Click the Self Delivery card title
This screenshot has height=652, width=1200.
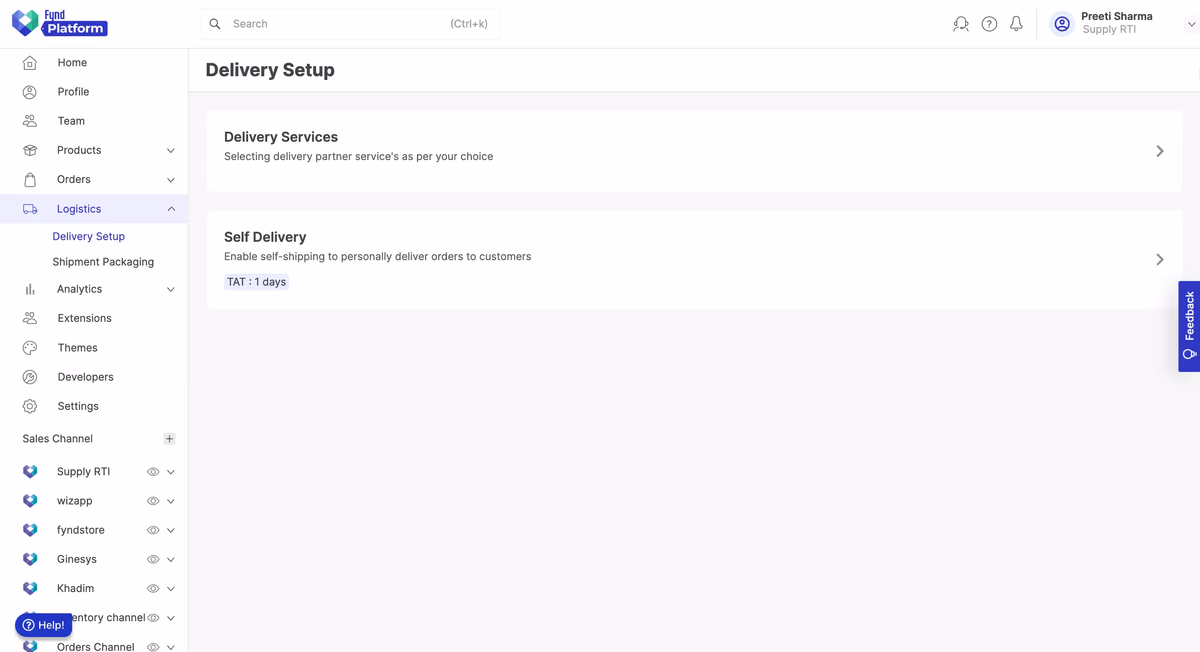pyautogui.click(x=265, y=237)
